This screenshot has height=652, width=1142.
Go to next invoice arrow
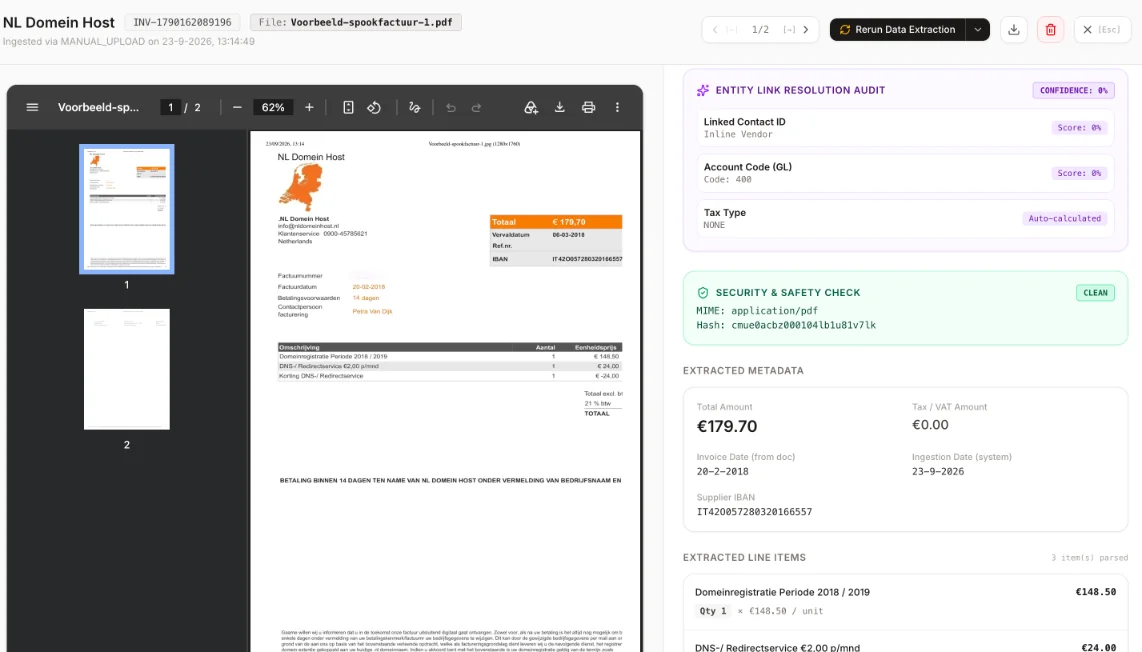click(806, 30)
